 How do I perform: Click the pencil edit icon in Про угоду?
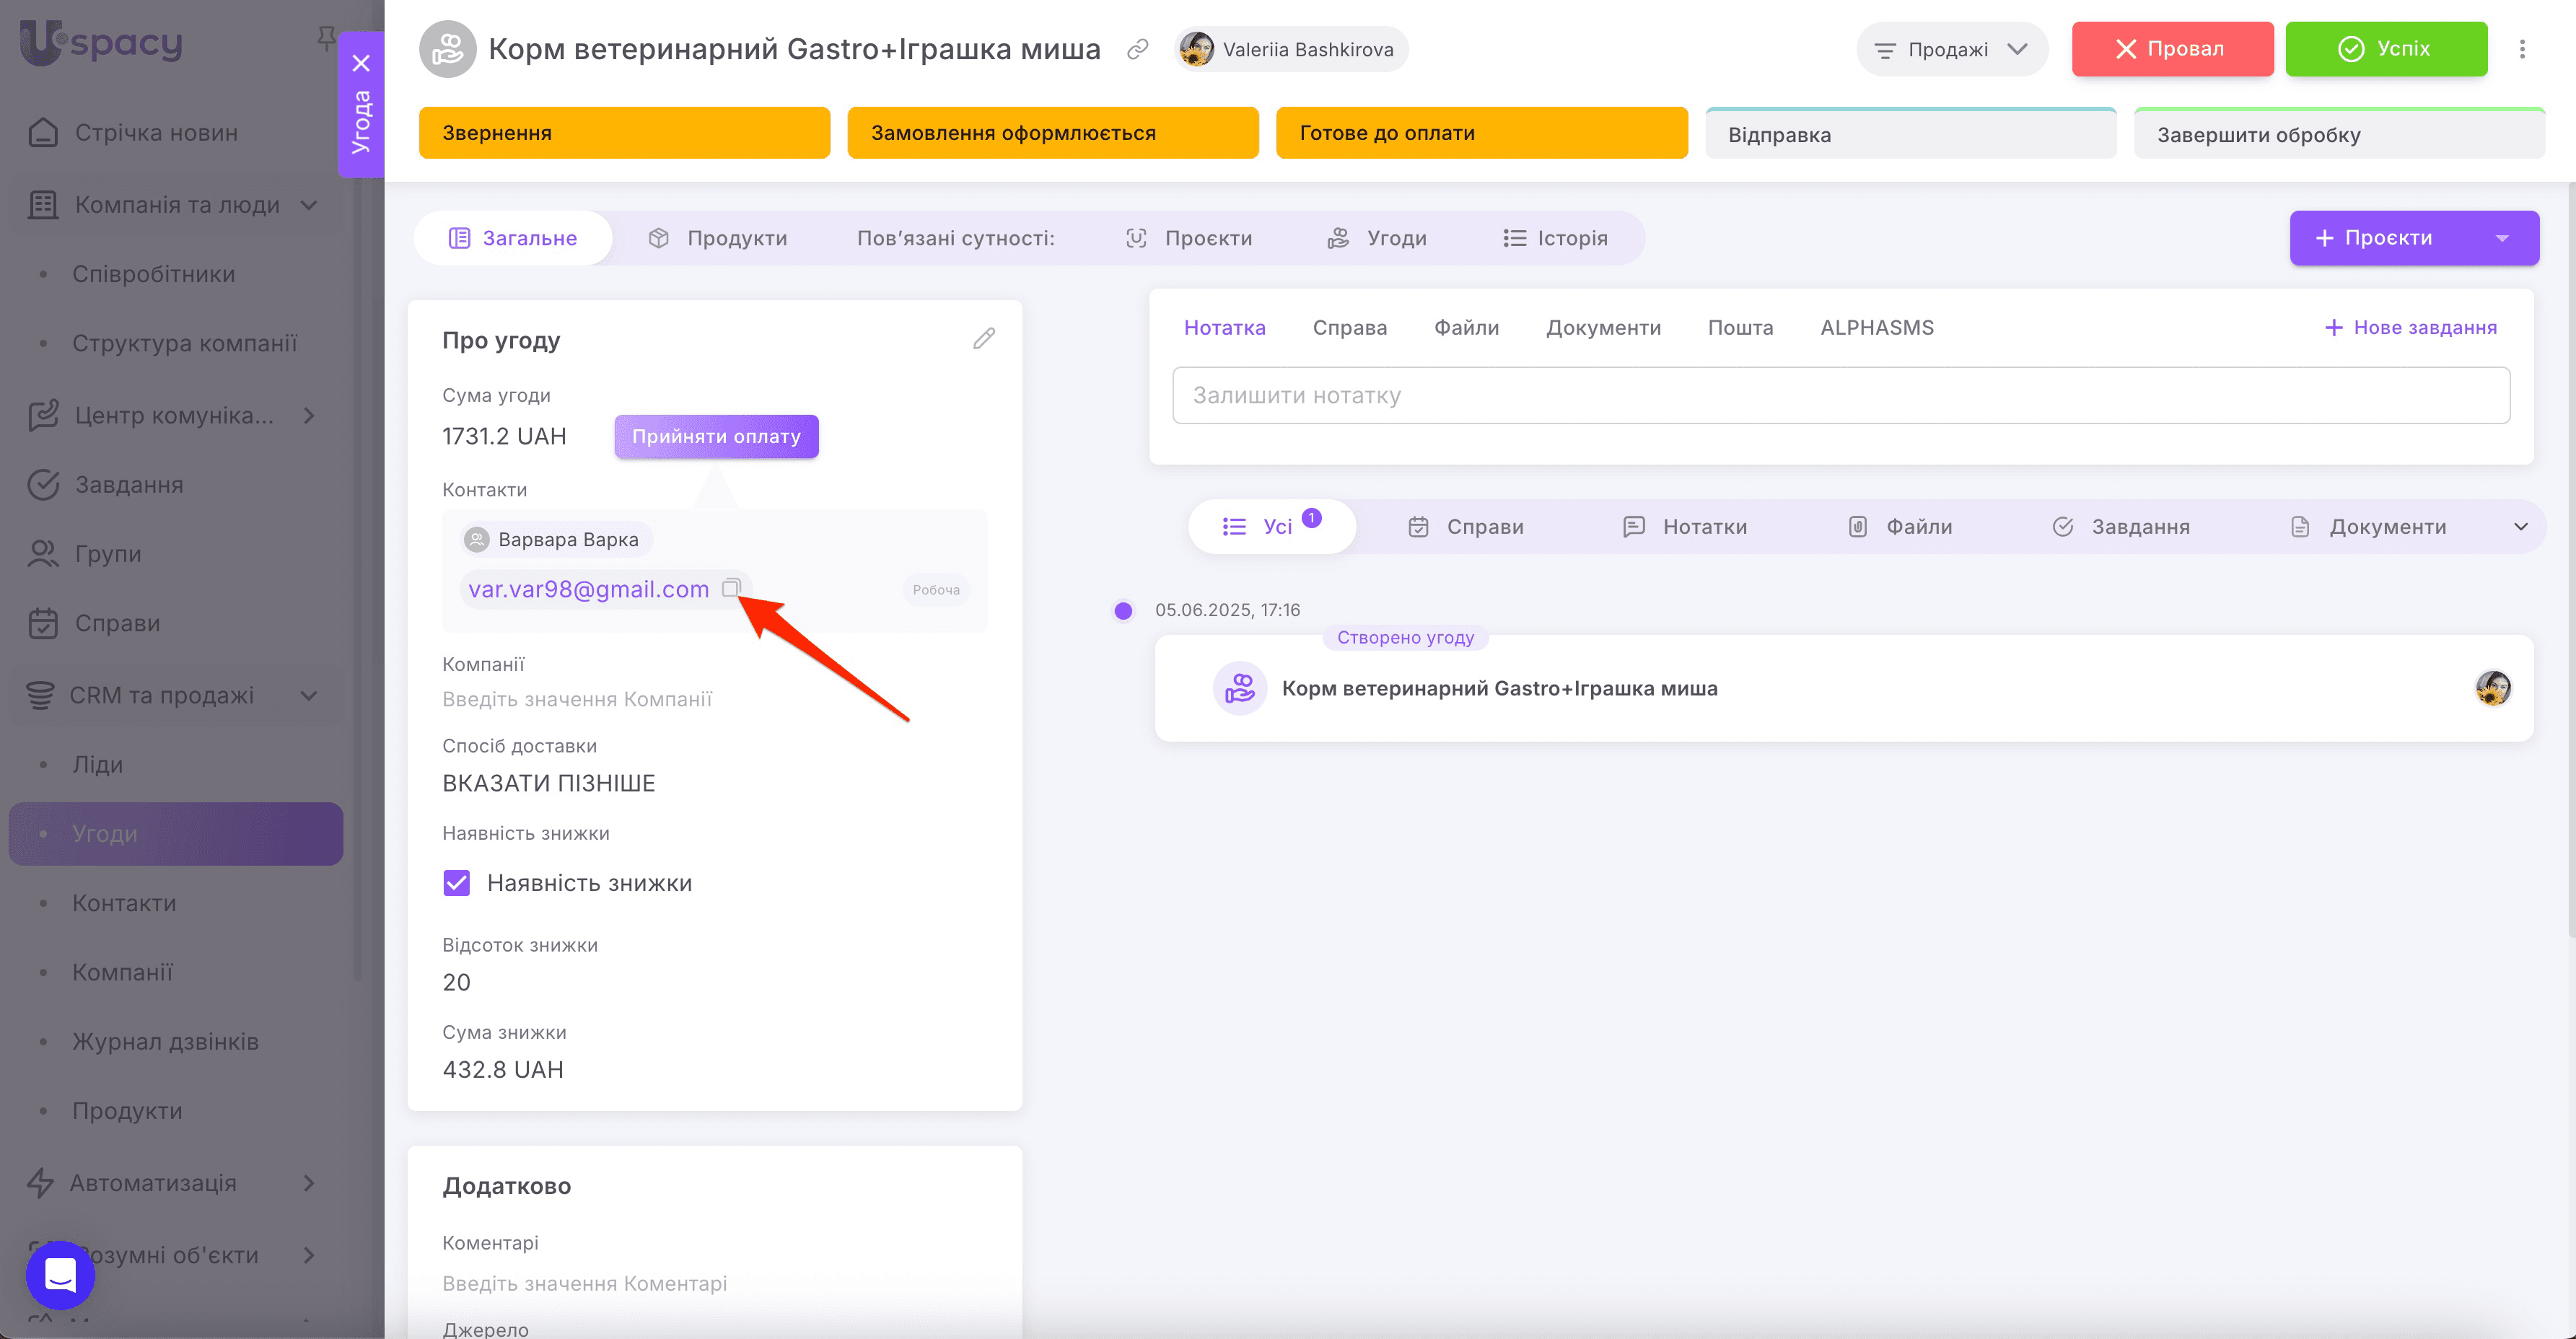point(983,339)
